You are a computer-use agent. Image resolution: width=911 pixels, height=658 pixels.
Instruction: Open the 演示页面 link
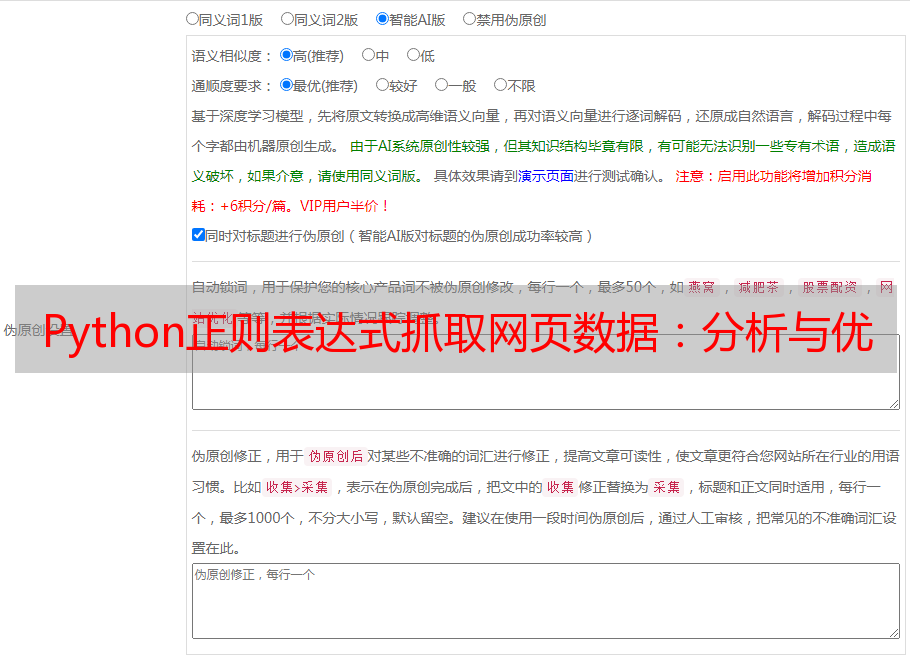pos(546,176)
